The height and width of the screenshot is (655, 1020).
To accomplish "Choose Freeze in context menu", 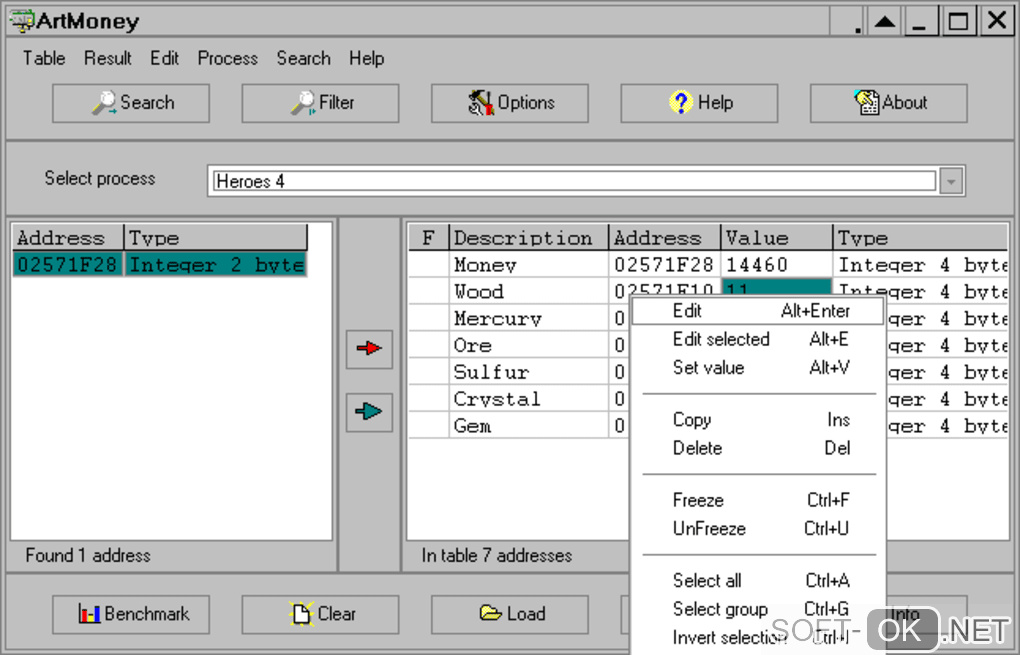I will (x=758, y=500).
